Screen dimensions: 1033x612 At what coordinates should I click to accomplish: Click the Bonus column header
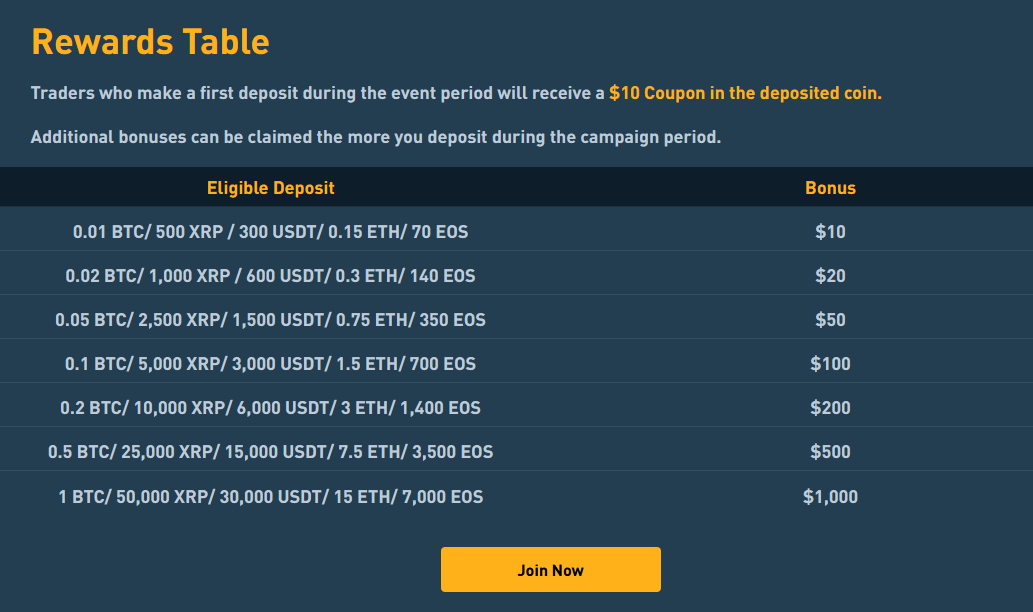830,188
